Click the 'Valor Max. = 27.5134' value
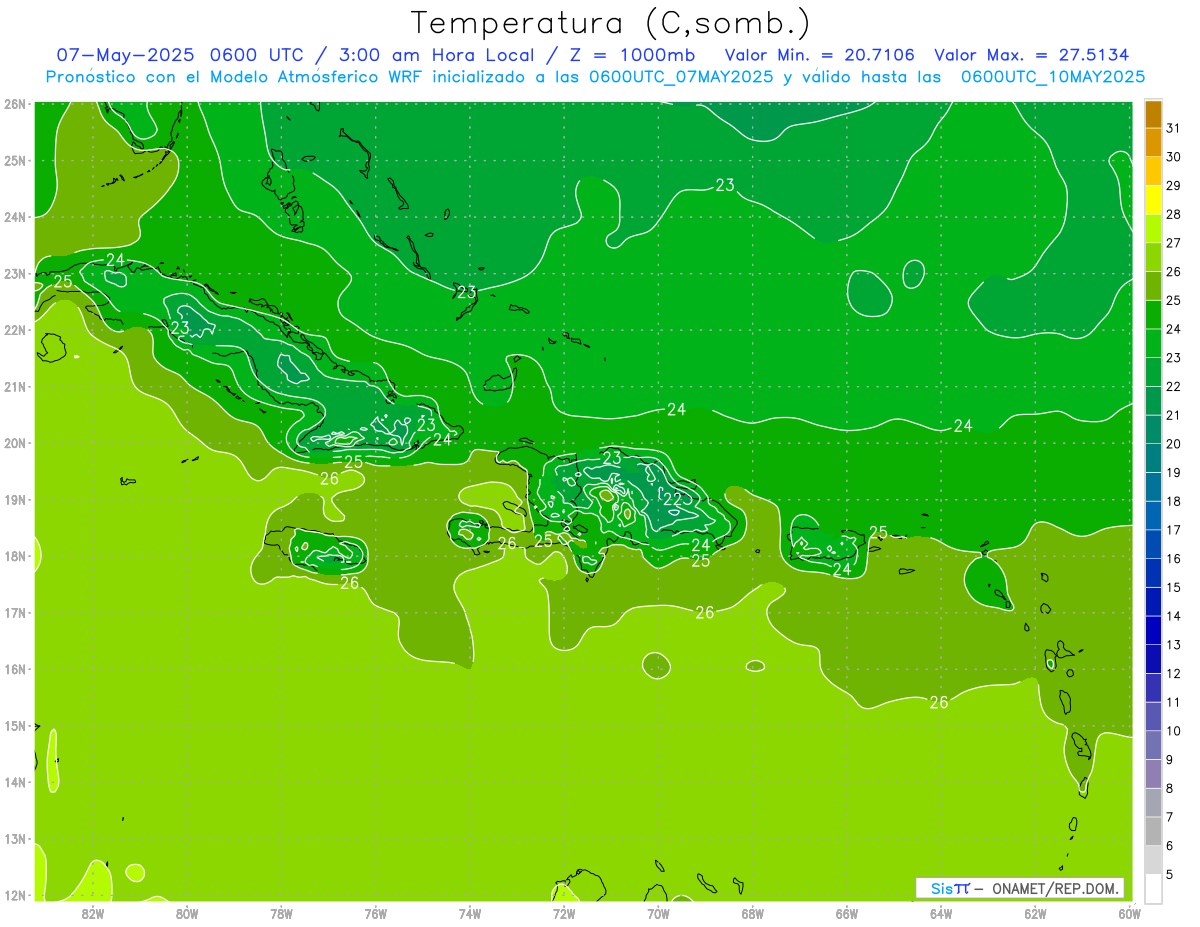Image resolution: width=1200 pixels, height=927 pixels. coord(1031,55)
